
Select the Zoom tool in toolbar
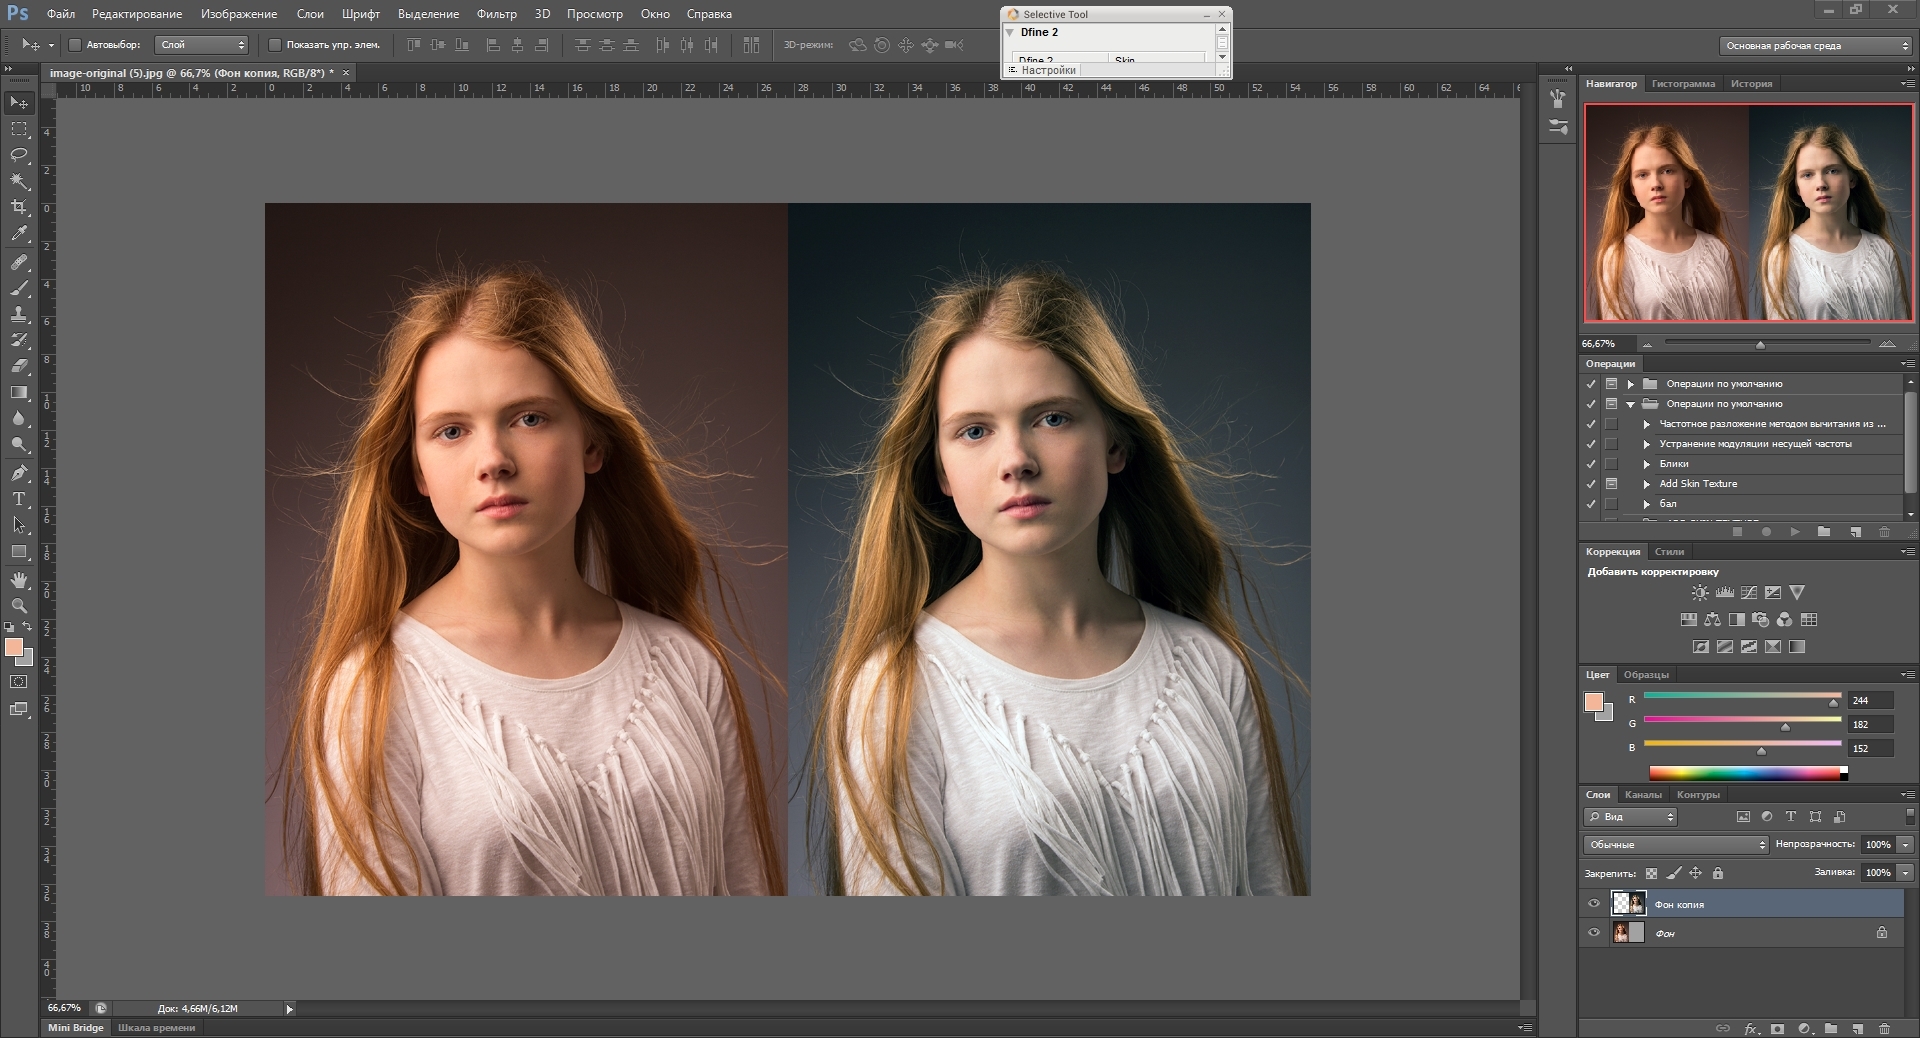click(19, 606)
